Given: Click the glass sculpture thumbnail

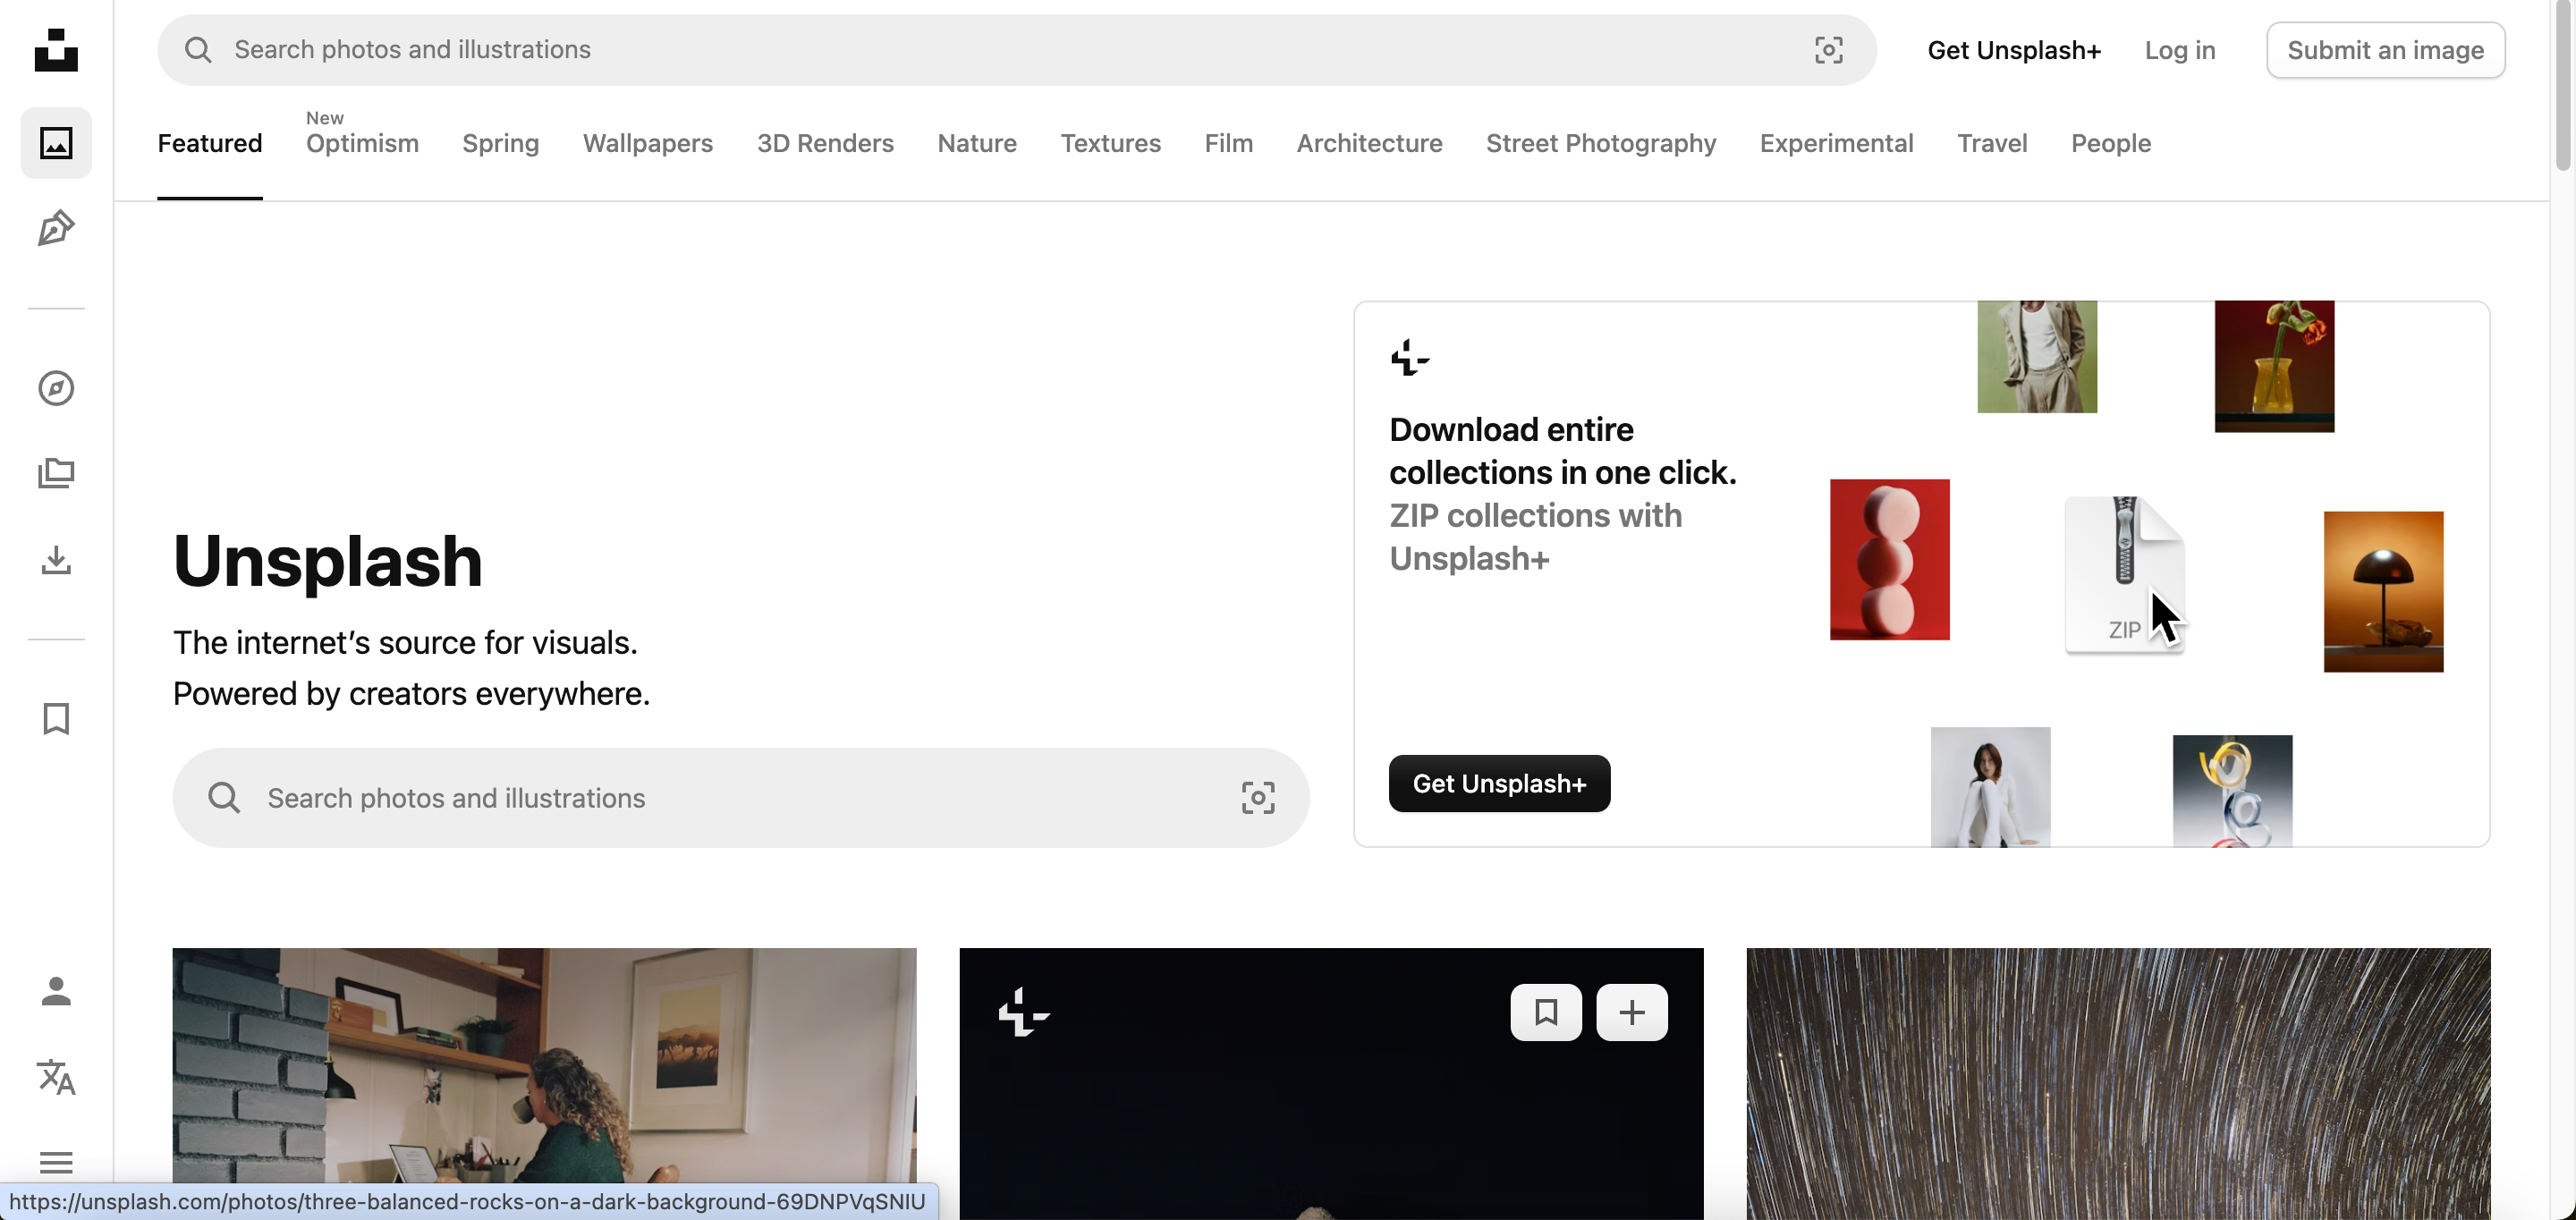Looking at the screenshot, I should (x=2232, y=791).
